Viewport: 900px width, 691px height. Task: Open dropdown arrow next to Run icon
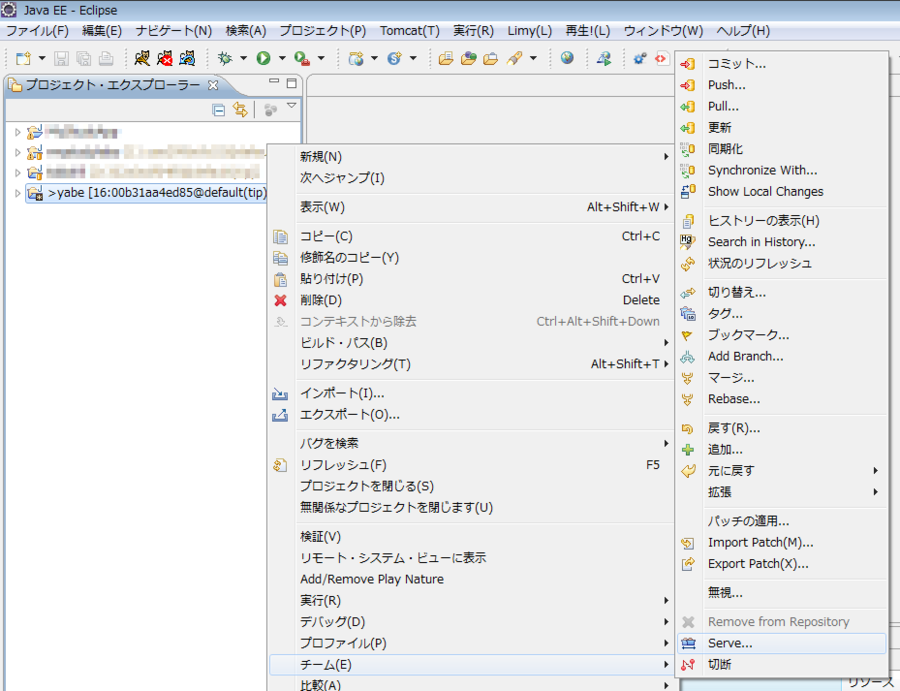click(282, 58)
